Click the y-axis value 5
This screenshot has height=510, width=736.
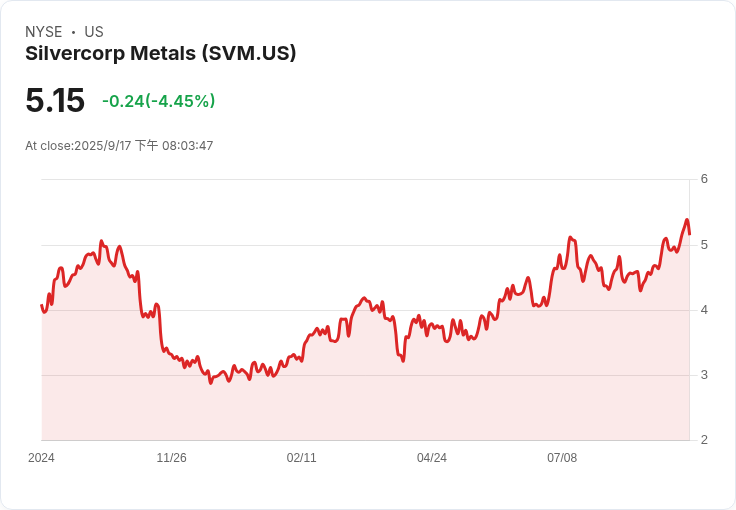pos(704,245)
